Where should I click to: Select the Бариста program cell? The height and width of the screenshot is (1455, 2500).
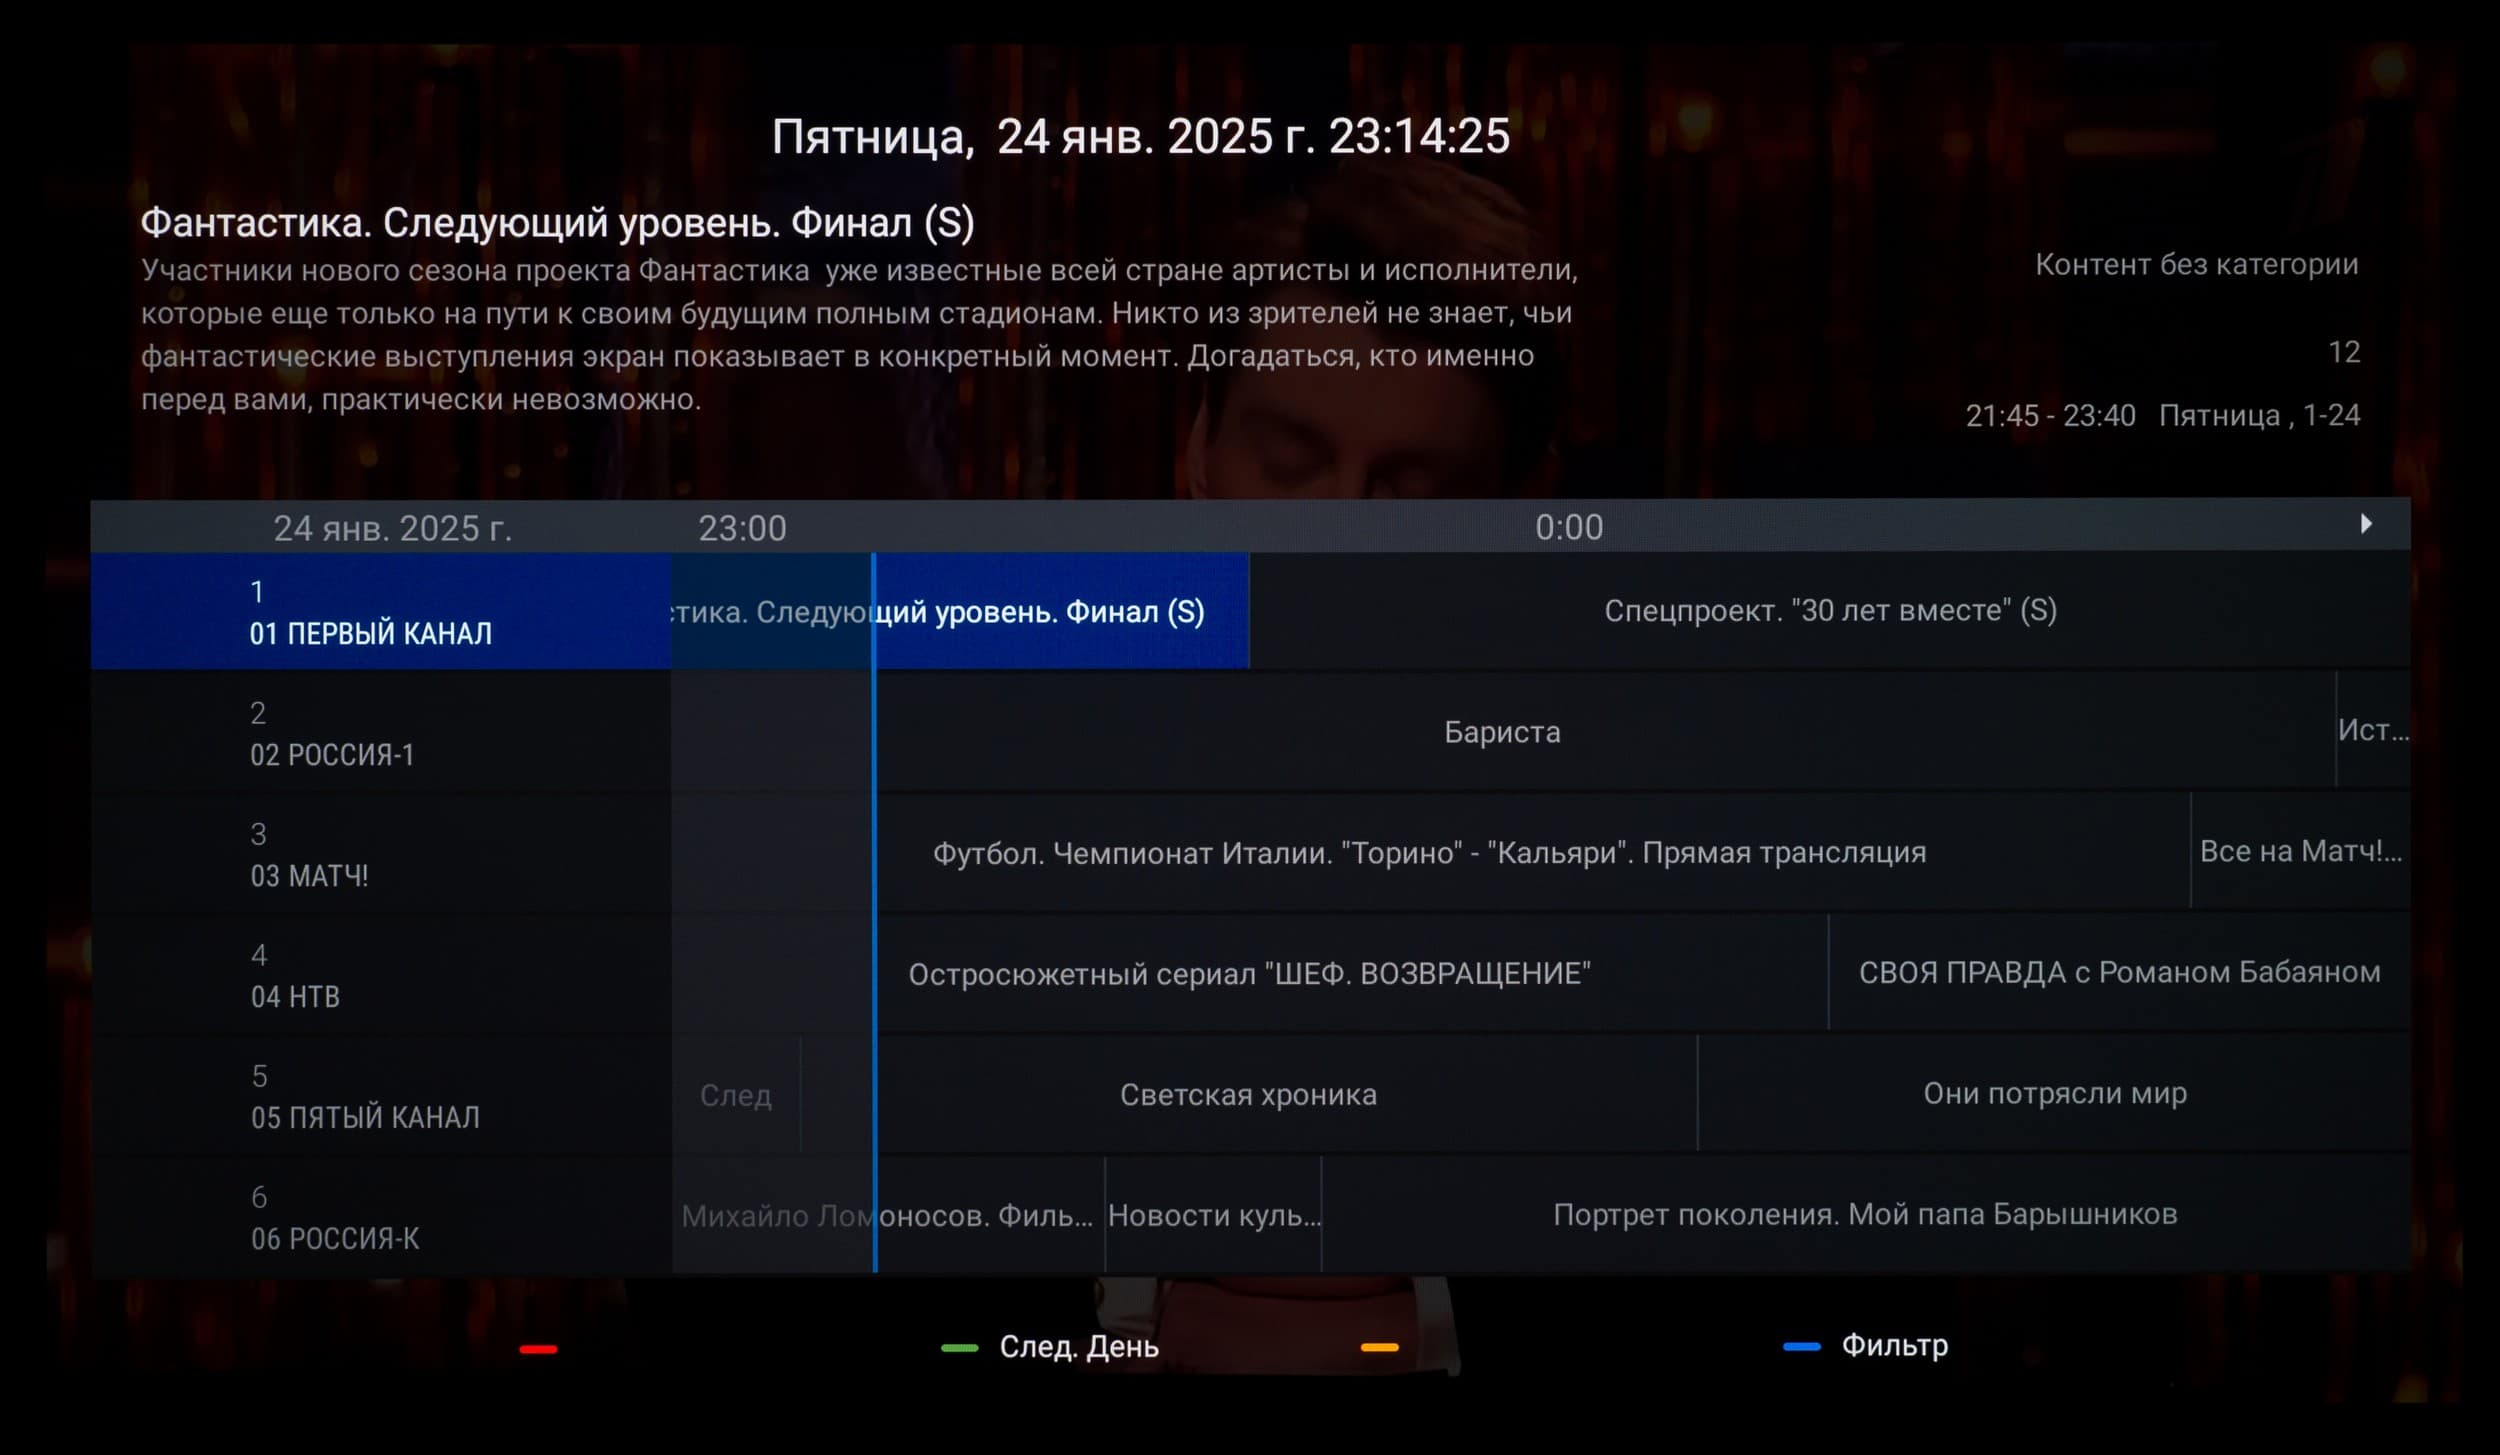(1502, 732)
